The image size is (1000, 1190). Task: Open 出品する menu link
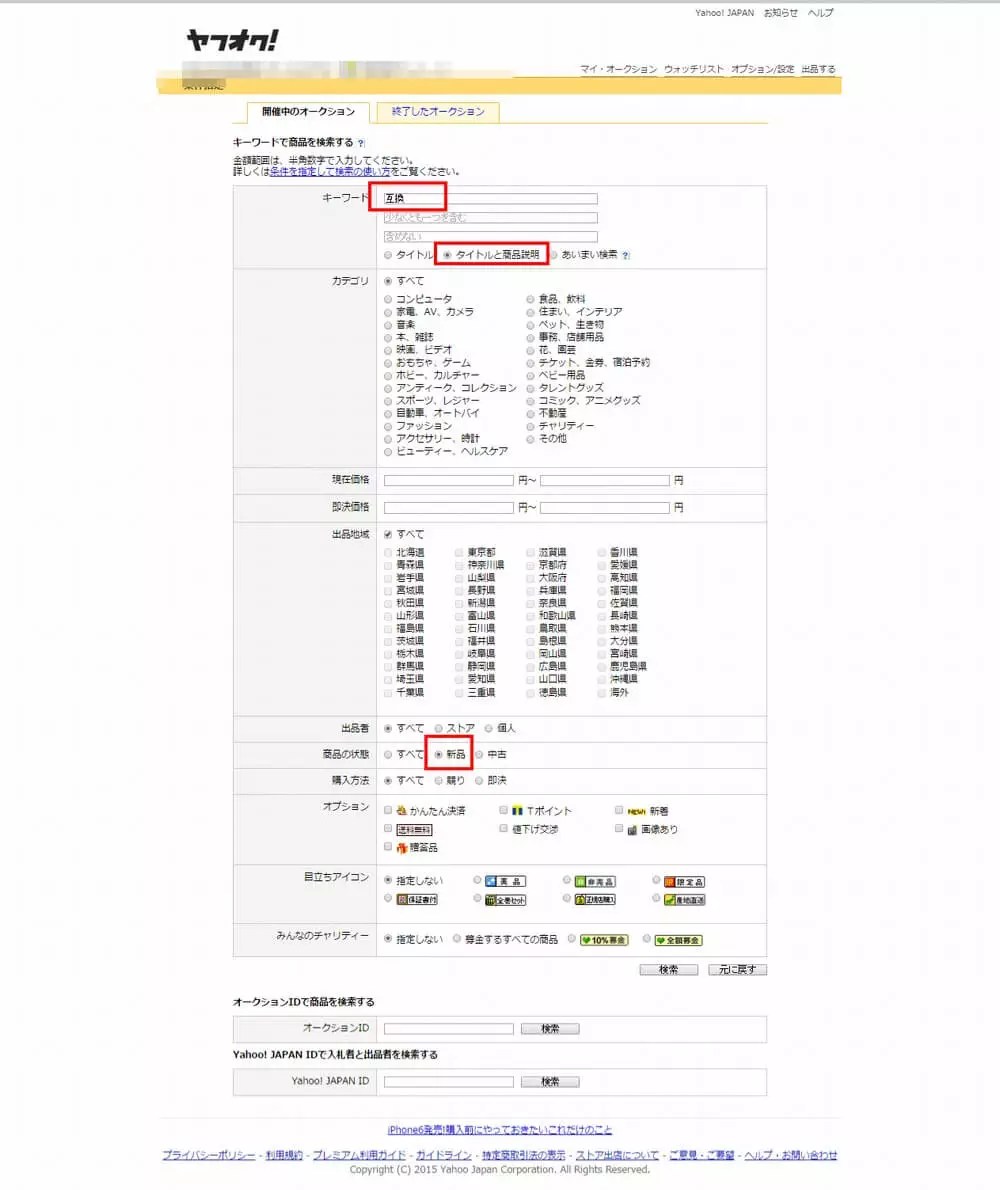818,69
